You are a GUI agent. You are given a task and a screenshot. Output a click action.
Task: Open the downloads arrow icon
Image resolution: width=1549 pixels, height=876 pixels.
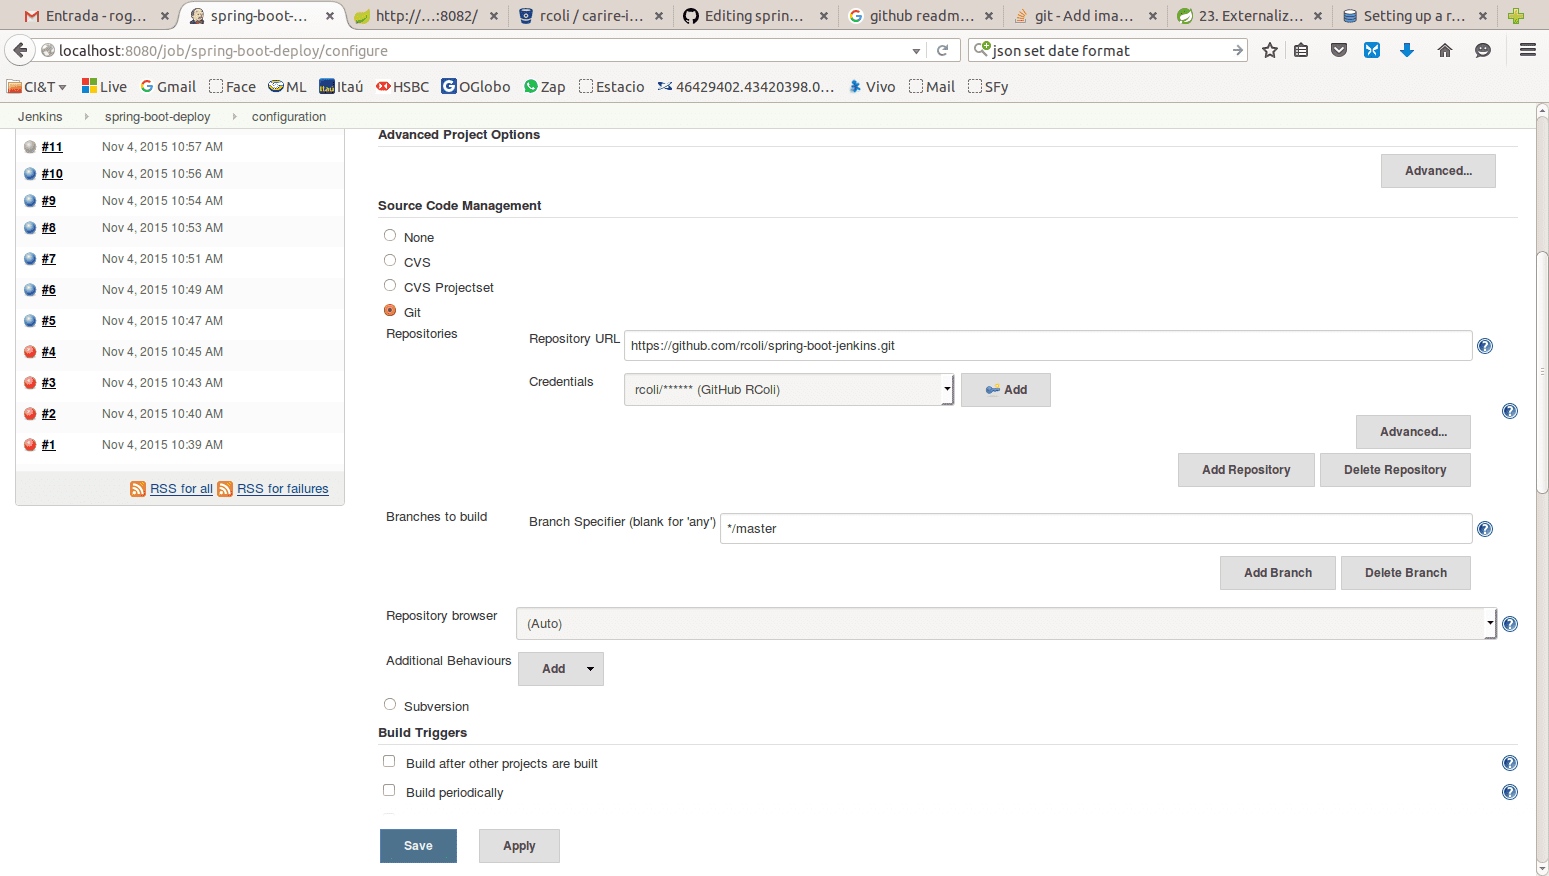pos(1407,50)
